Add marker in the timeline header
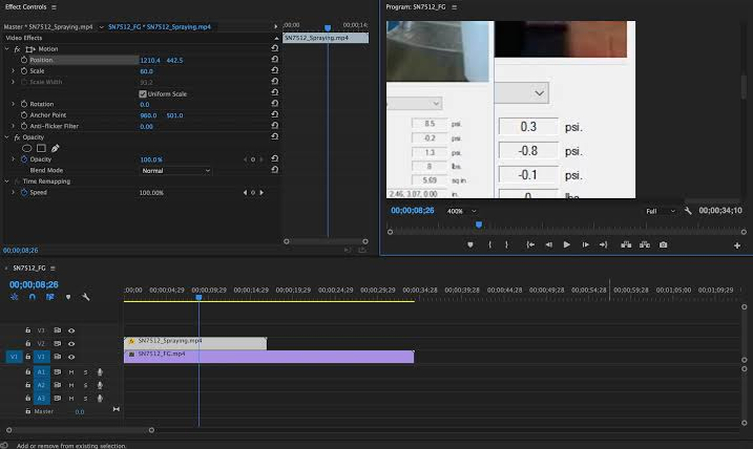Image resolution: width=753 pixels, height=449 pixels. pos(68,297)
